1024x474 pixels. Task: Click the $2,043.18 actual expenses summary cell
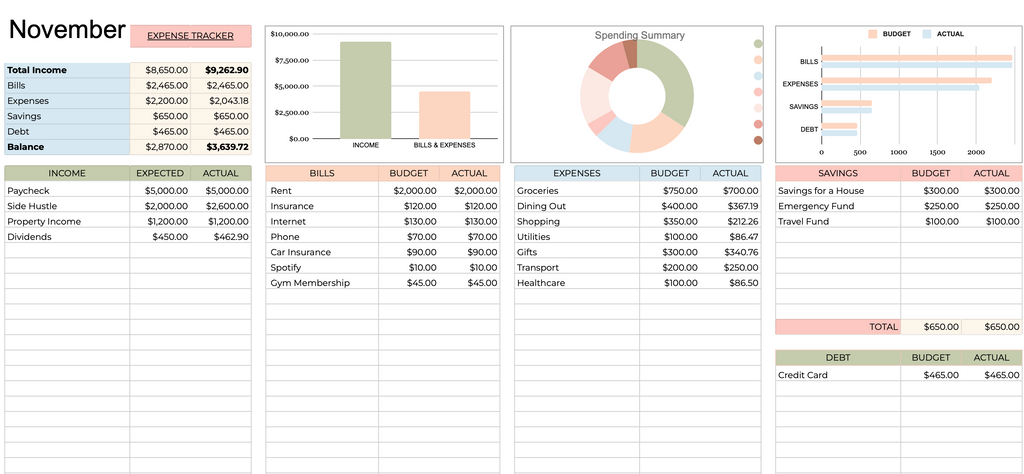coord(221,101)
